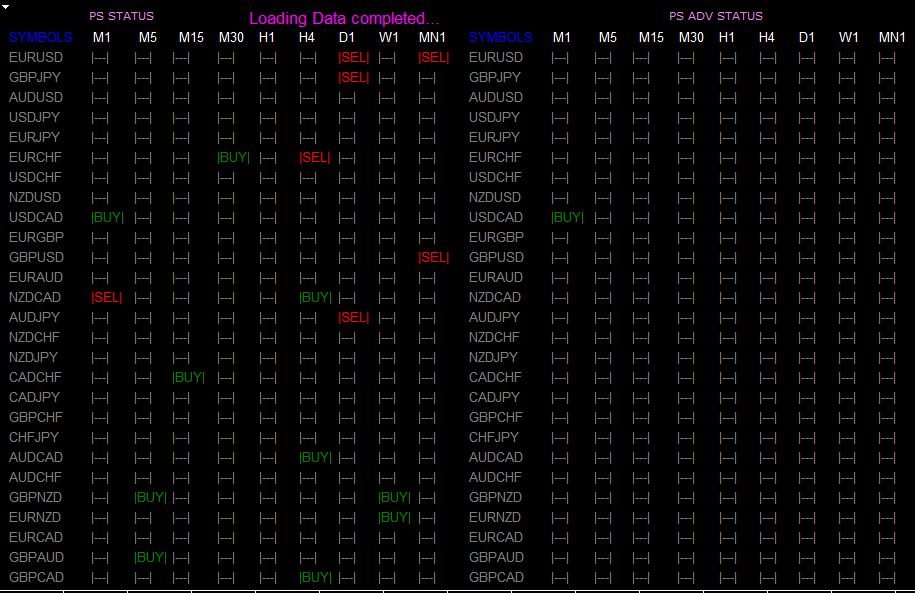Select the AUDJPY D1 SEL signal
Viewport: 915px width, 593px height.
pyautogui.click(x=353, y=318)
